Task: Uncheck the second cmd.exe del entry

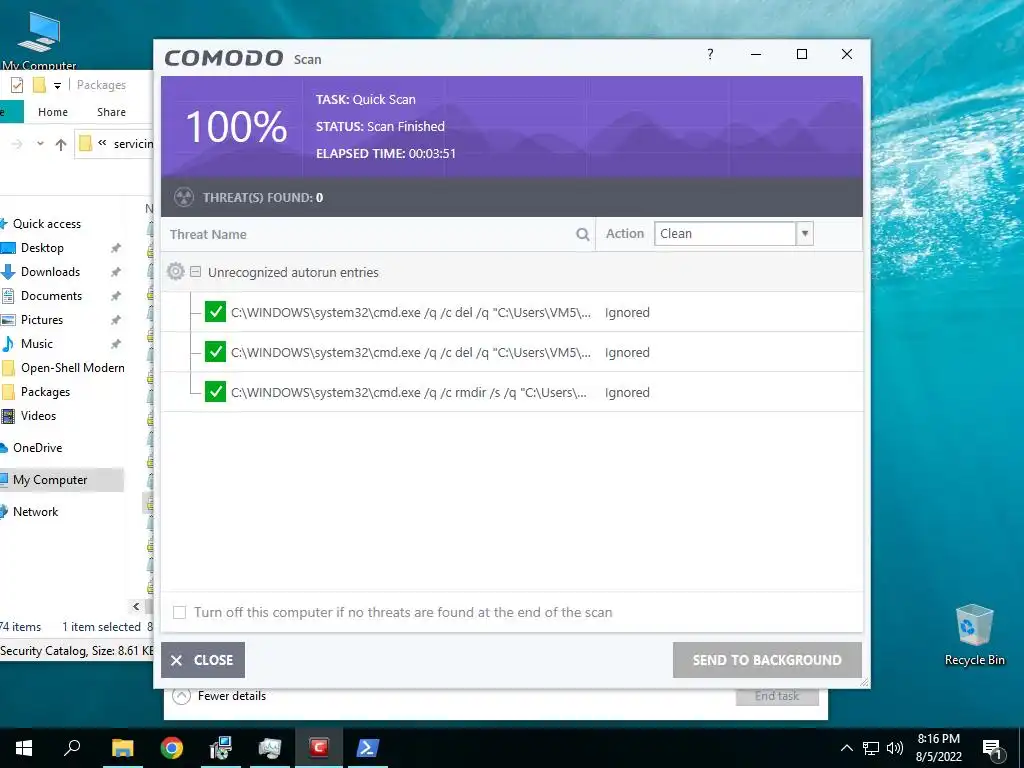Action: [216, 352]
